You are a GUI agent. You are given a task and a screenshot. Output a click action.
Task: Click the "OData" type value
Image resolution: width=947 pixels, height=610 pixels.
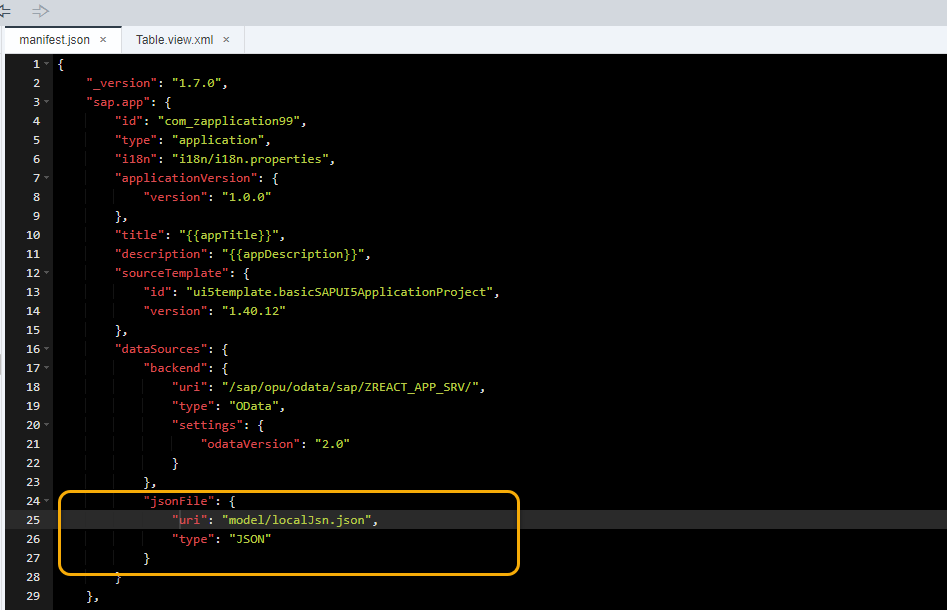click(254, 406)
